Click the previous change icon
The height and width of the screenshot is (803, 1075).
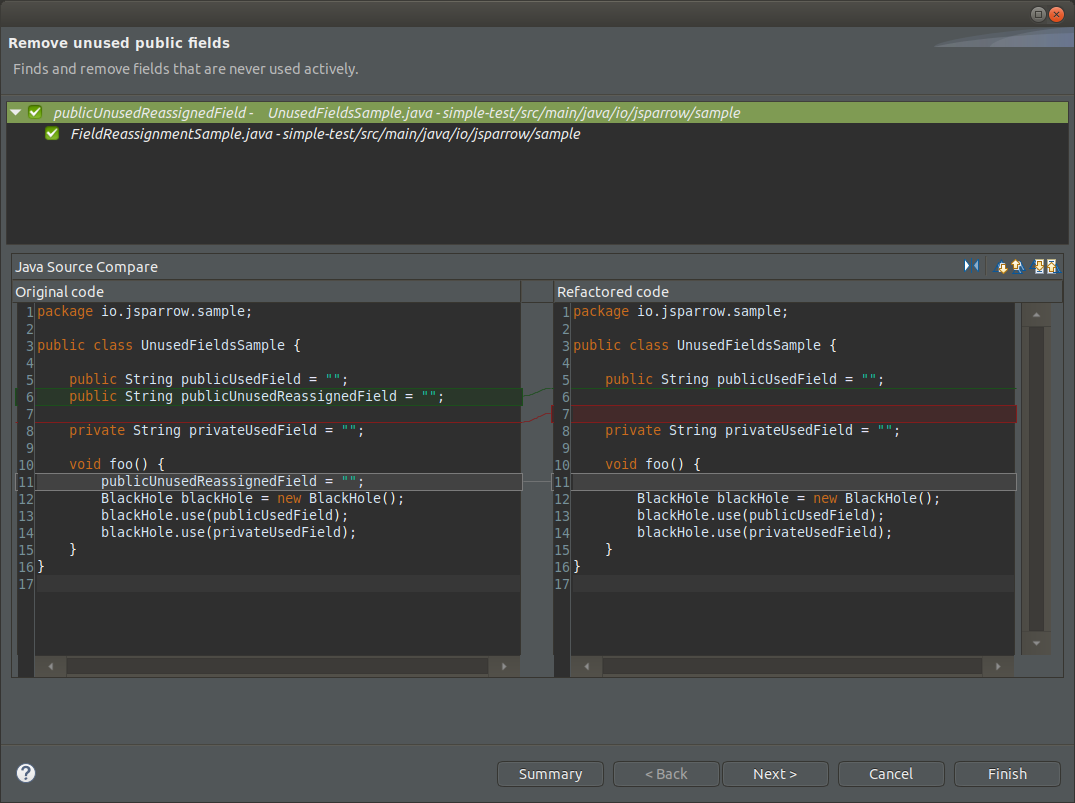pyautogui.click(x=1051, y=266)
